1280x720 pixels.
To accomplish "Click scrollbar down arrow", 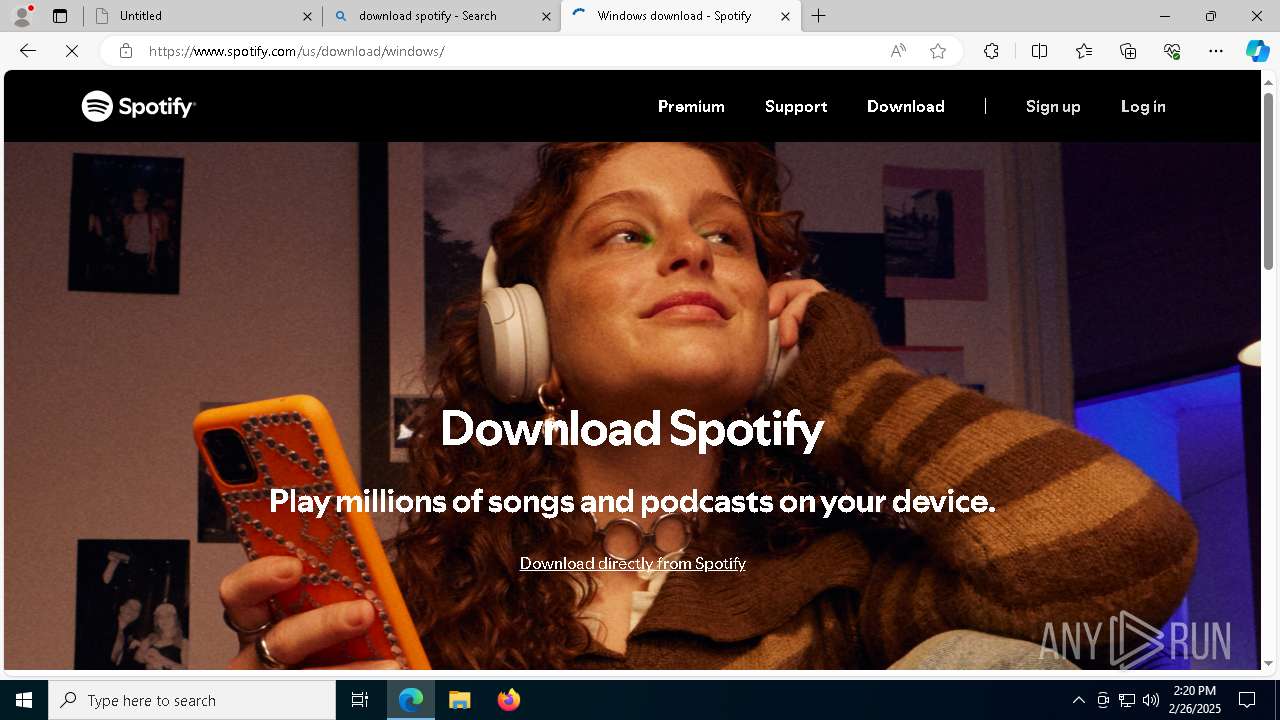I will 1269,662.
